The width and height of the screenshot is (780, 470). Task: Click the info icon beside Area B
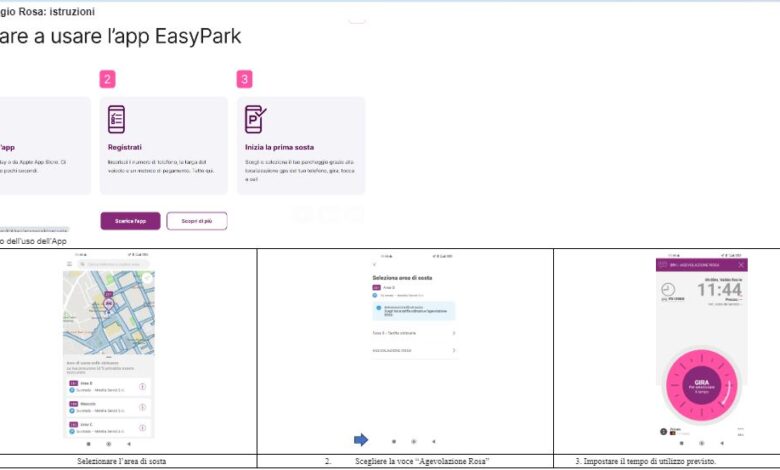142,386
